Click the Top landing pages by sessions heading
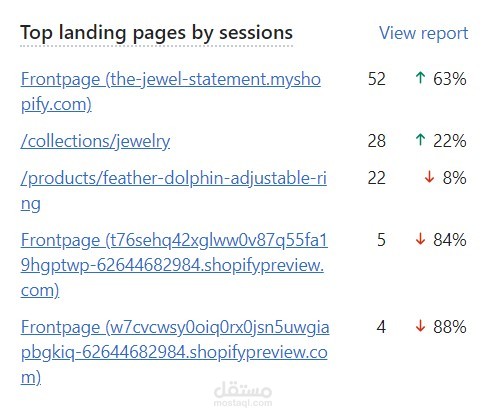Screen dimensions: 486x416 156,33
